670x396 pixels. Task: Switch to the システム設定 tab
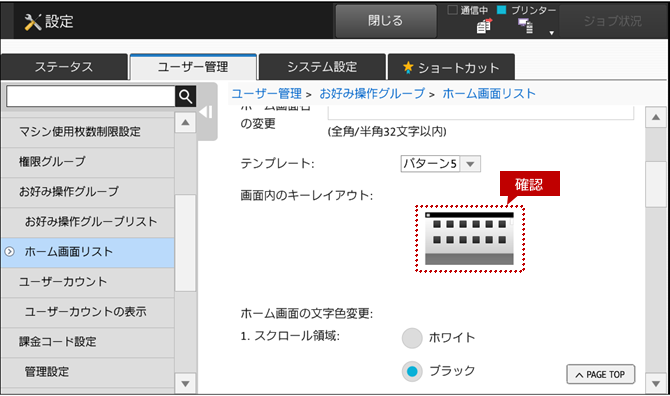(322, 67)
